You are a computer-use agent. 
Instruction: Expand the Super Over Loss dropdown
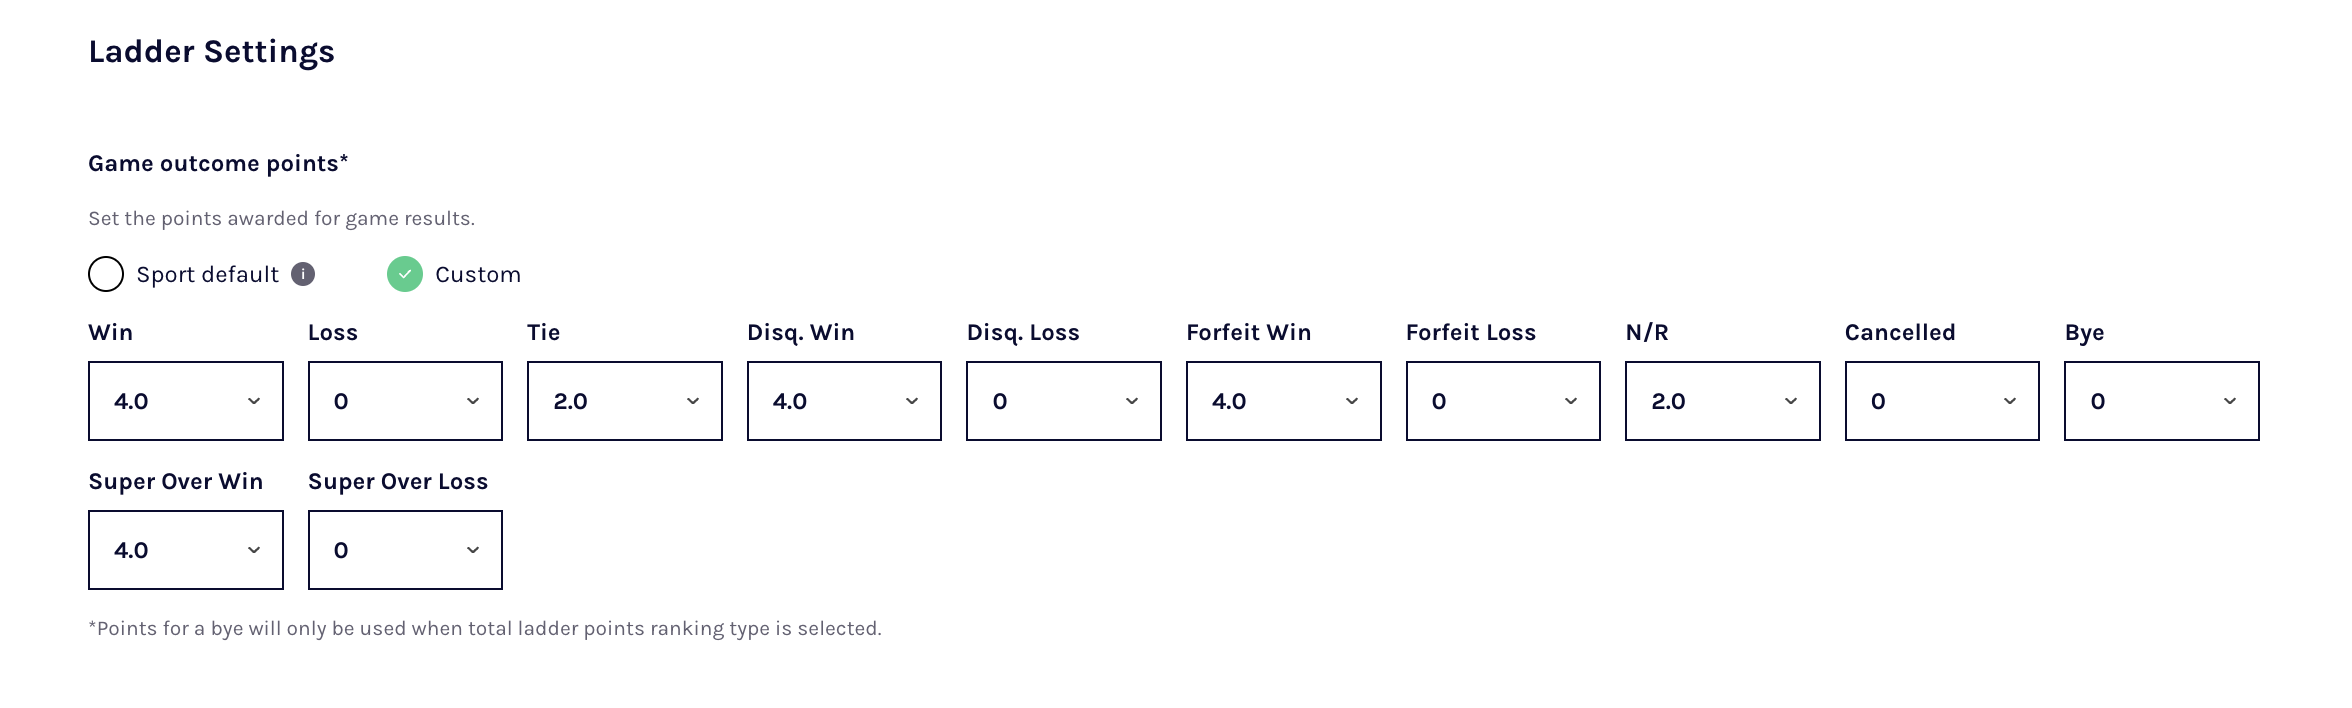pos(405,550)
